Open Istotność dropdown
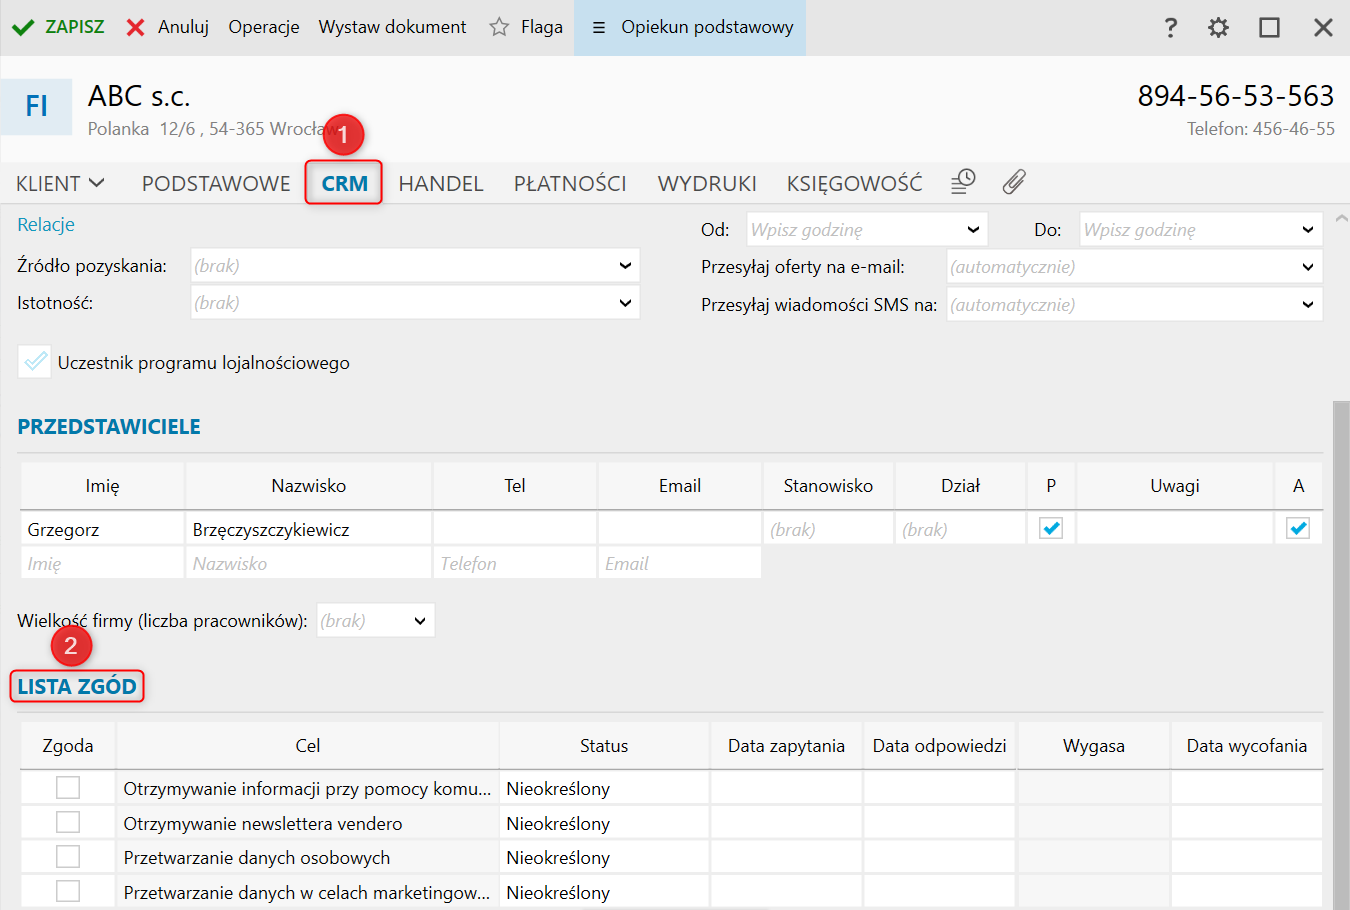This screenshot has width=1350, height=910. 415,303
